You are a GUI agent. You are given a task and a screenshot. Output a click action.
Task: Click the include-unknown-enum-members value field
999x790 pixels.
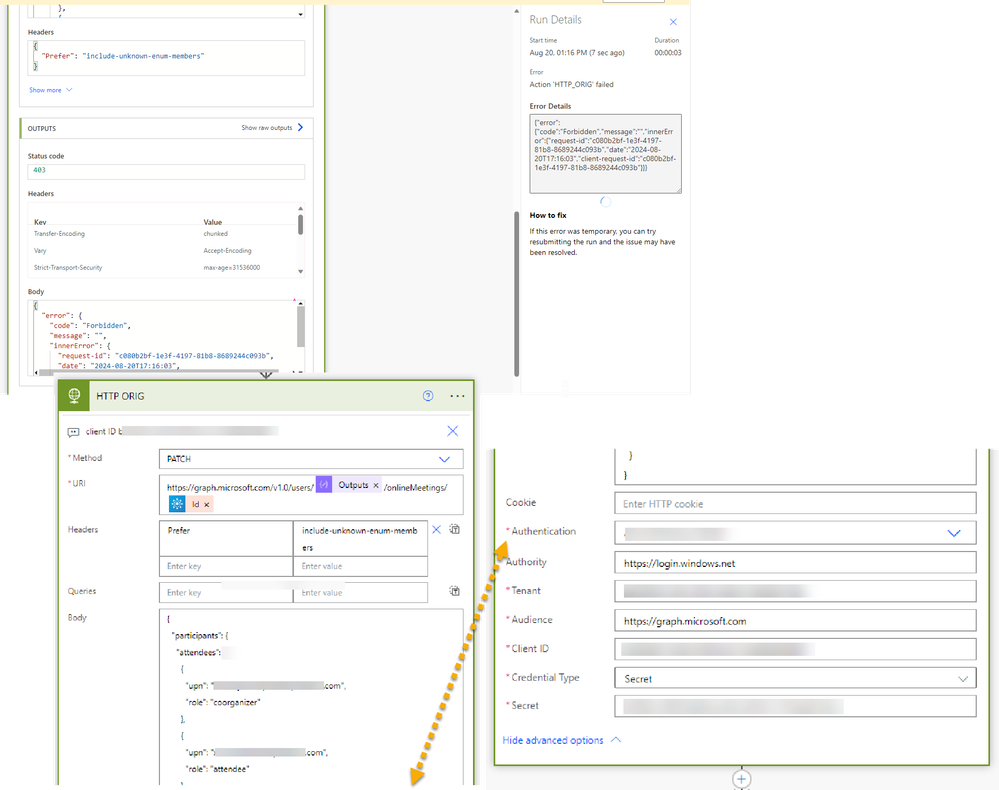point(360,538)
